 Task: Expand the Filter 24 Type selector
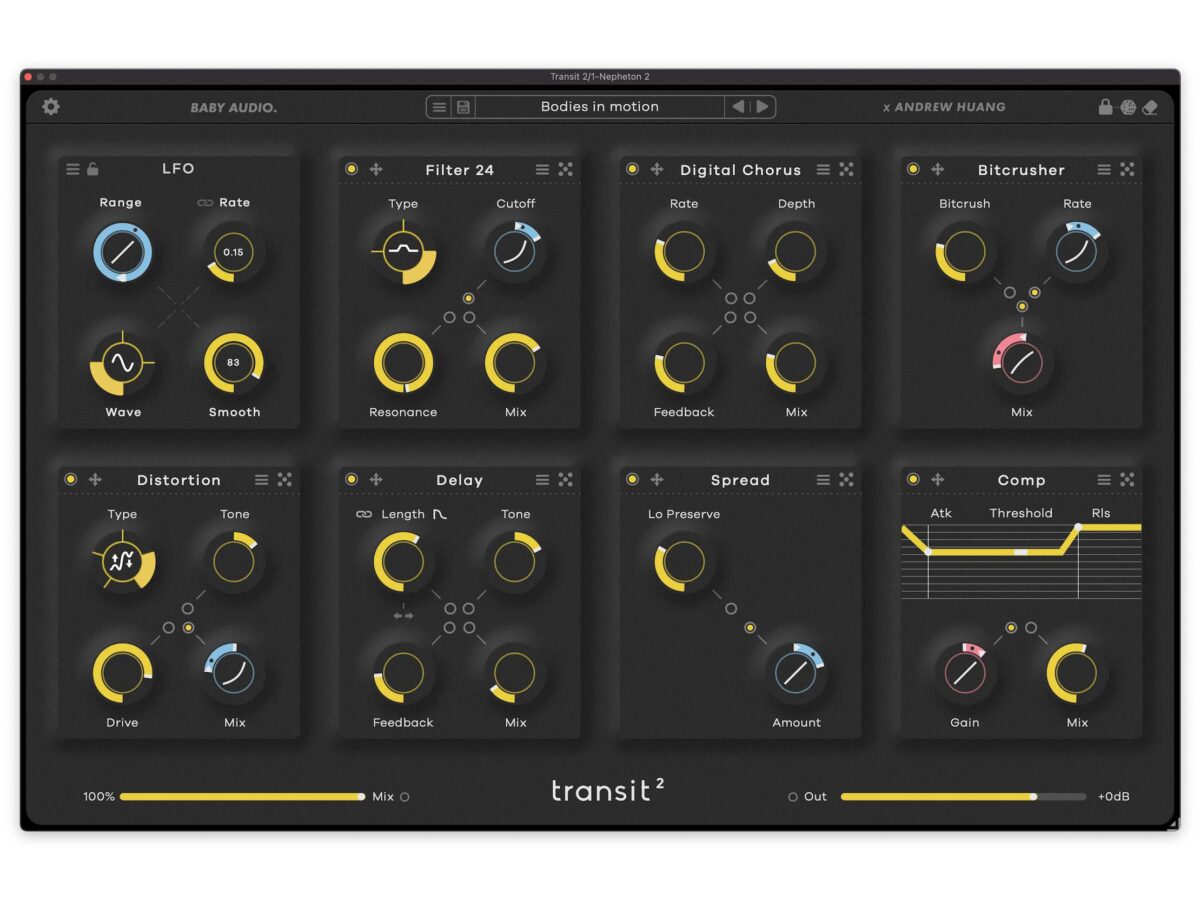click(403, 251)
